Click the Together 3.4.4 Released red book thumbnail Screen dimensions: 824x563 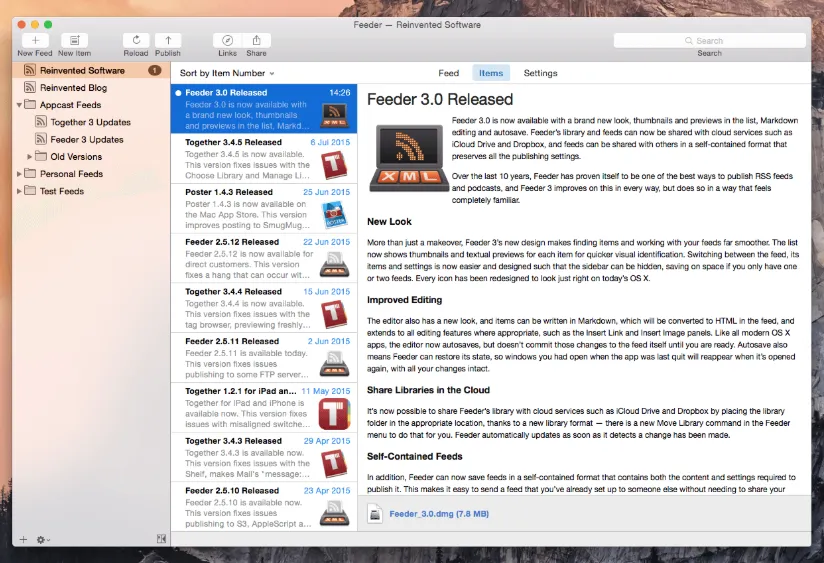(x=334, y=314)
